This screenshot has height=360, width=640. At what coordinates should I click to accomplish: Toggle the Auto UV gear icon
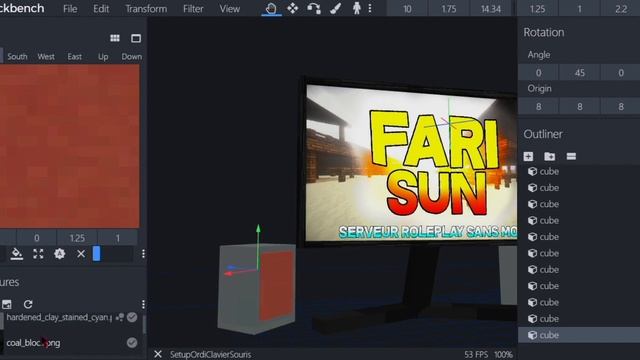coord(60,254)
